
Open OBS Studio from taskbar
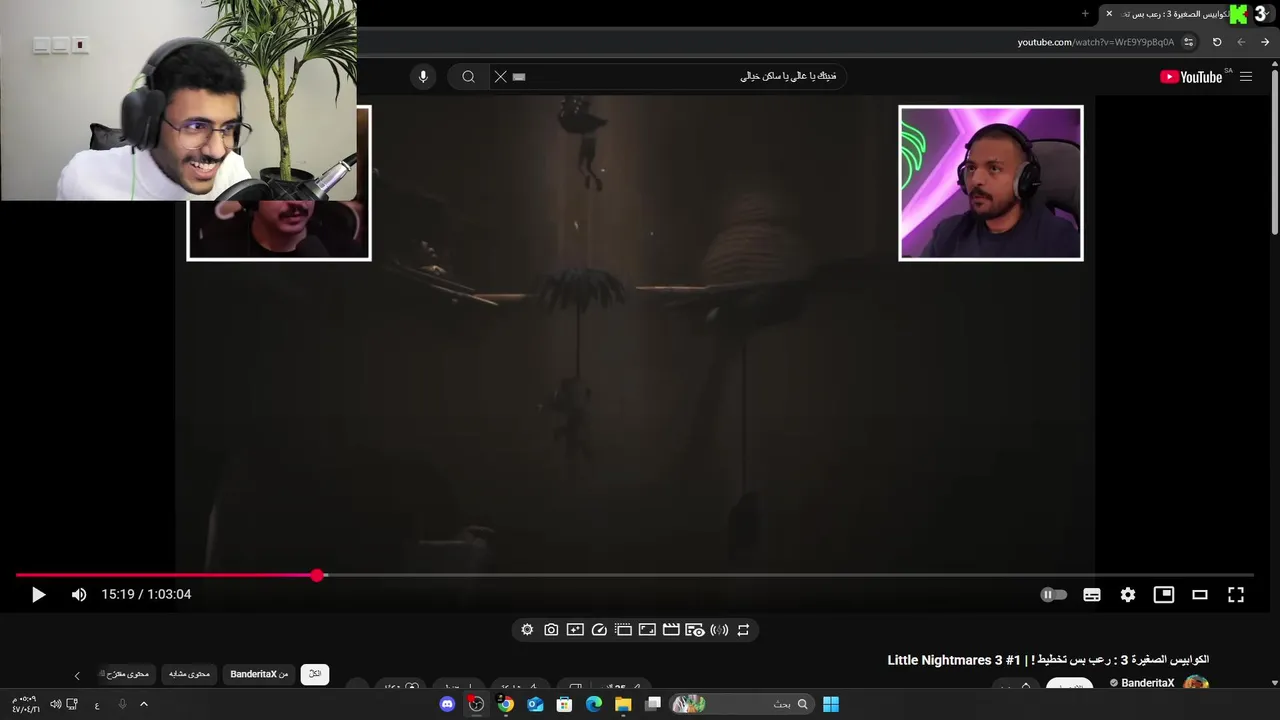[476, 704]
